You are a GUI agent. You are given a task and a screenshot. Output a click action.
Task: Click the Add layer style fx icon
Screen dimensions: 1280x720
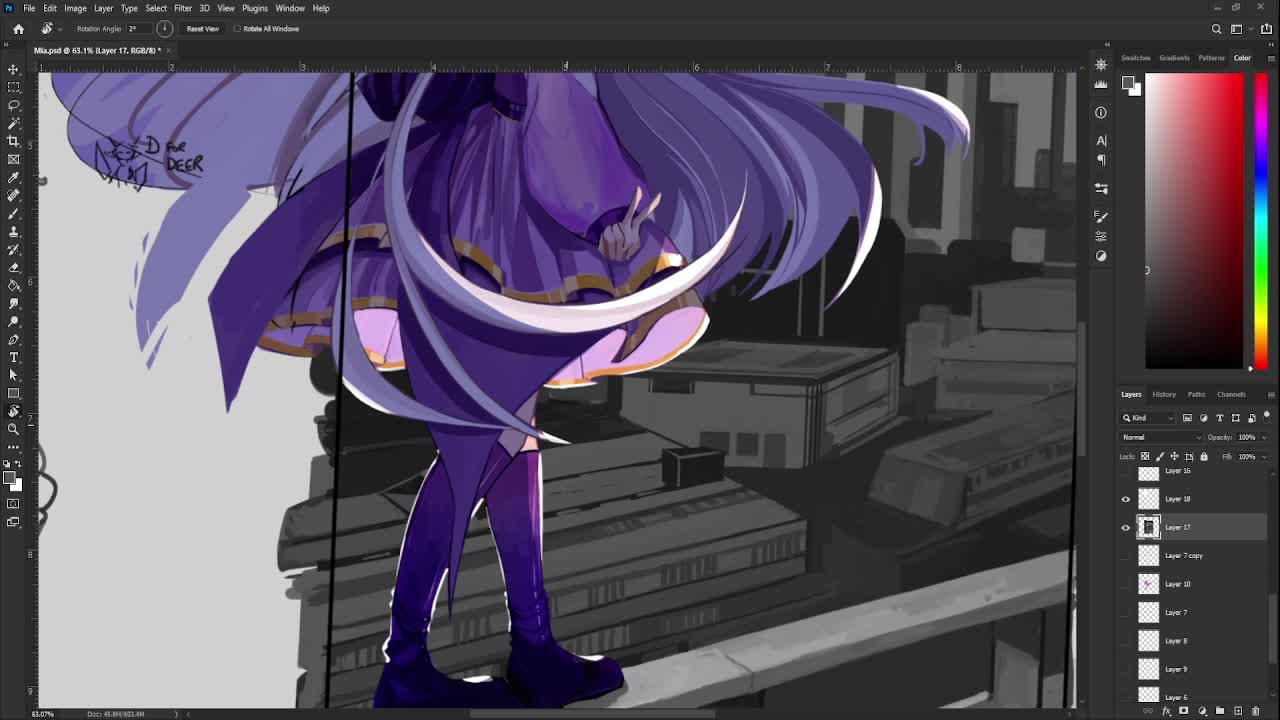click(1167, 711)
